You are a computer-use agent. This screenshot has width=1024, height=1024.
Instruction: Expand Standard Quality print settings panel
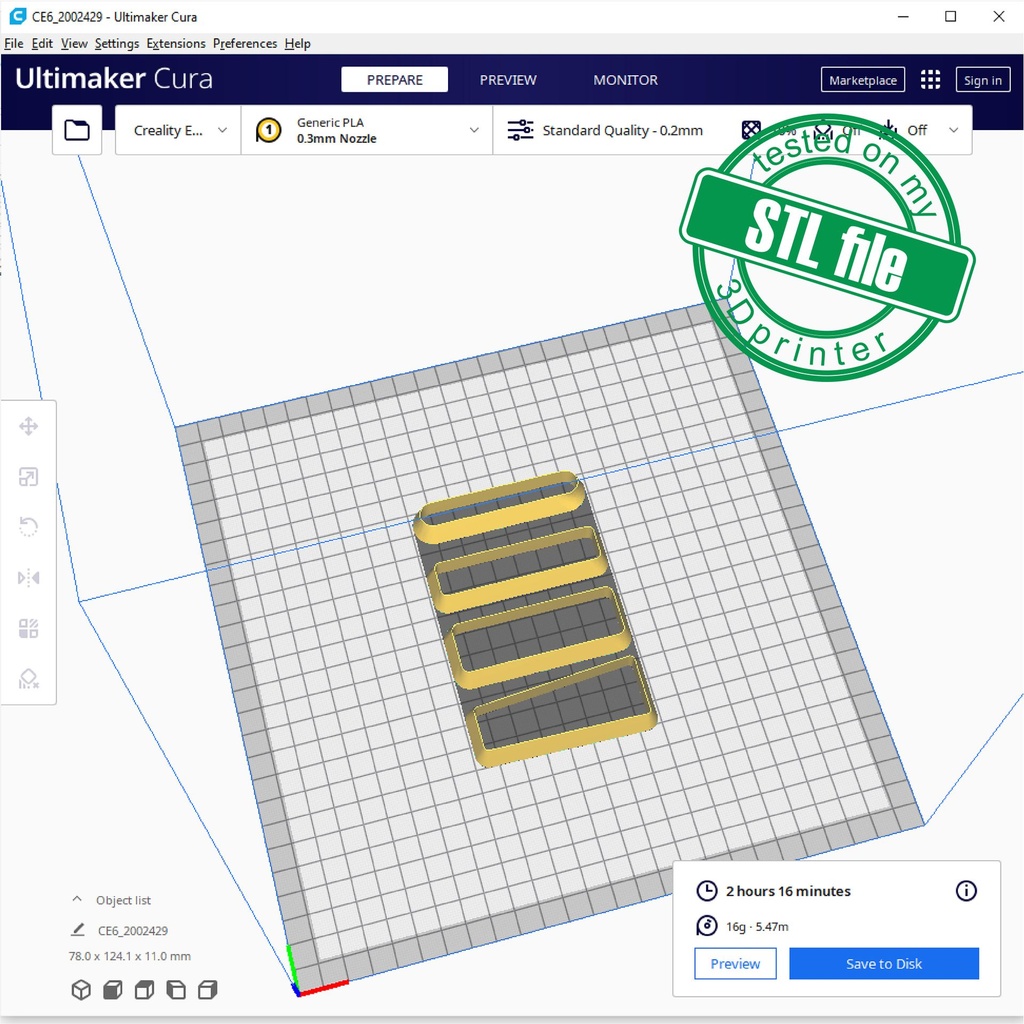[x=620, y=130]
